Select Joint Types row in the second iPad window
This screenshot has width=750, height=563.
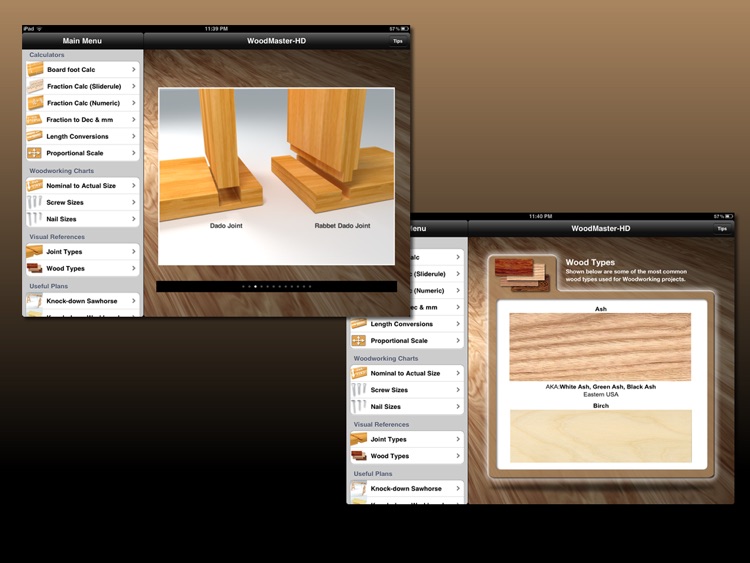tap(407, 439)
